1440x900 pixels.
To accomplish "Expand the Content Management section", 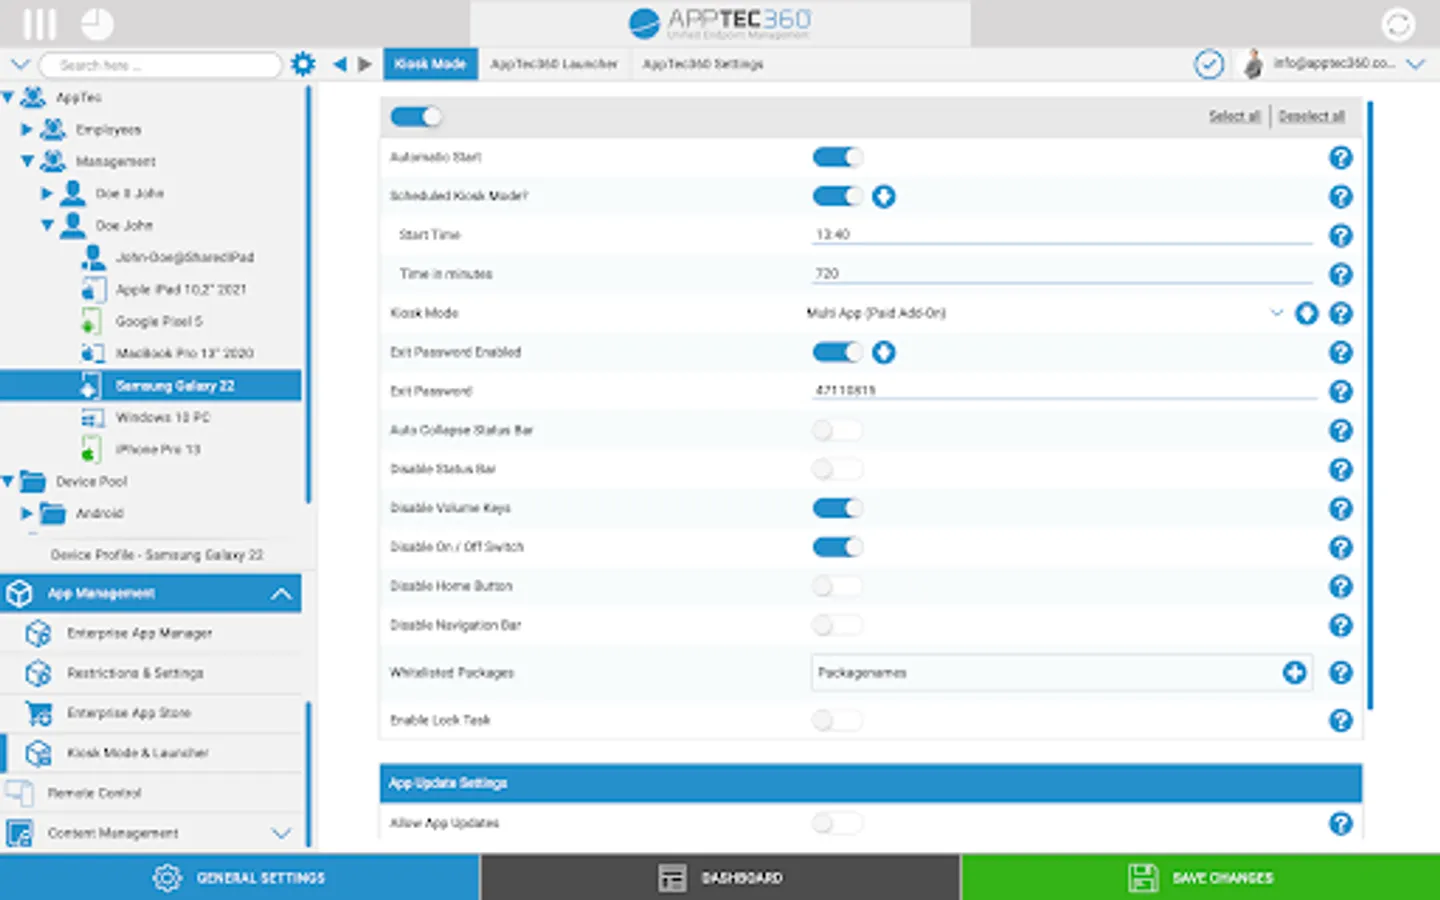I will [281, 833].
